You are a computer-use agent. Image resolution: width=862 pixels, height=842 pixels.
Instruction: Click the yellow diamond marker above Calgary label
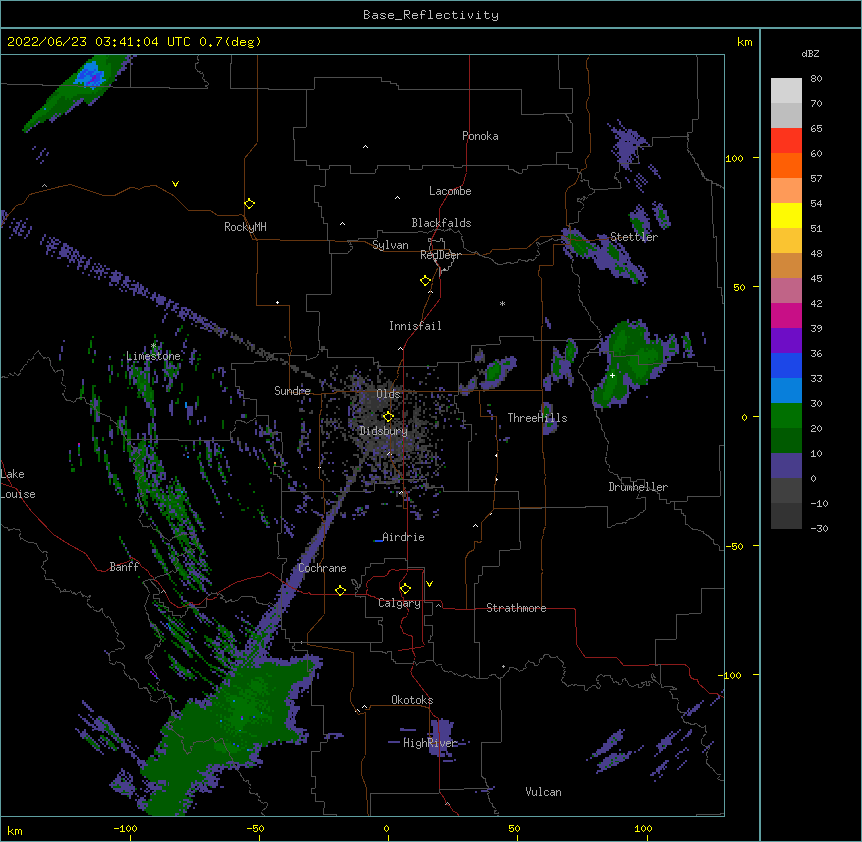[405, 589]
